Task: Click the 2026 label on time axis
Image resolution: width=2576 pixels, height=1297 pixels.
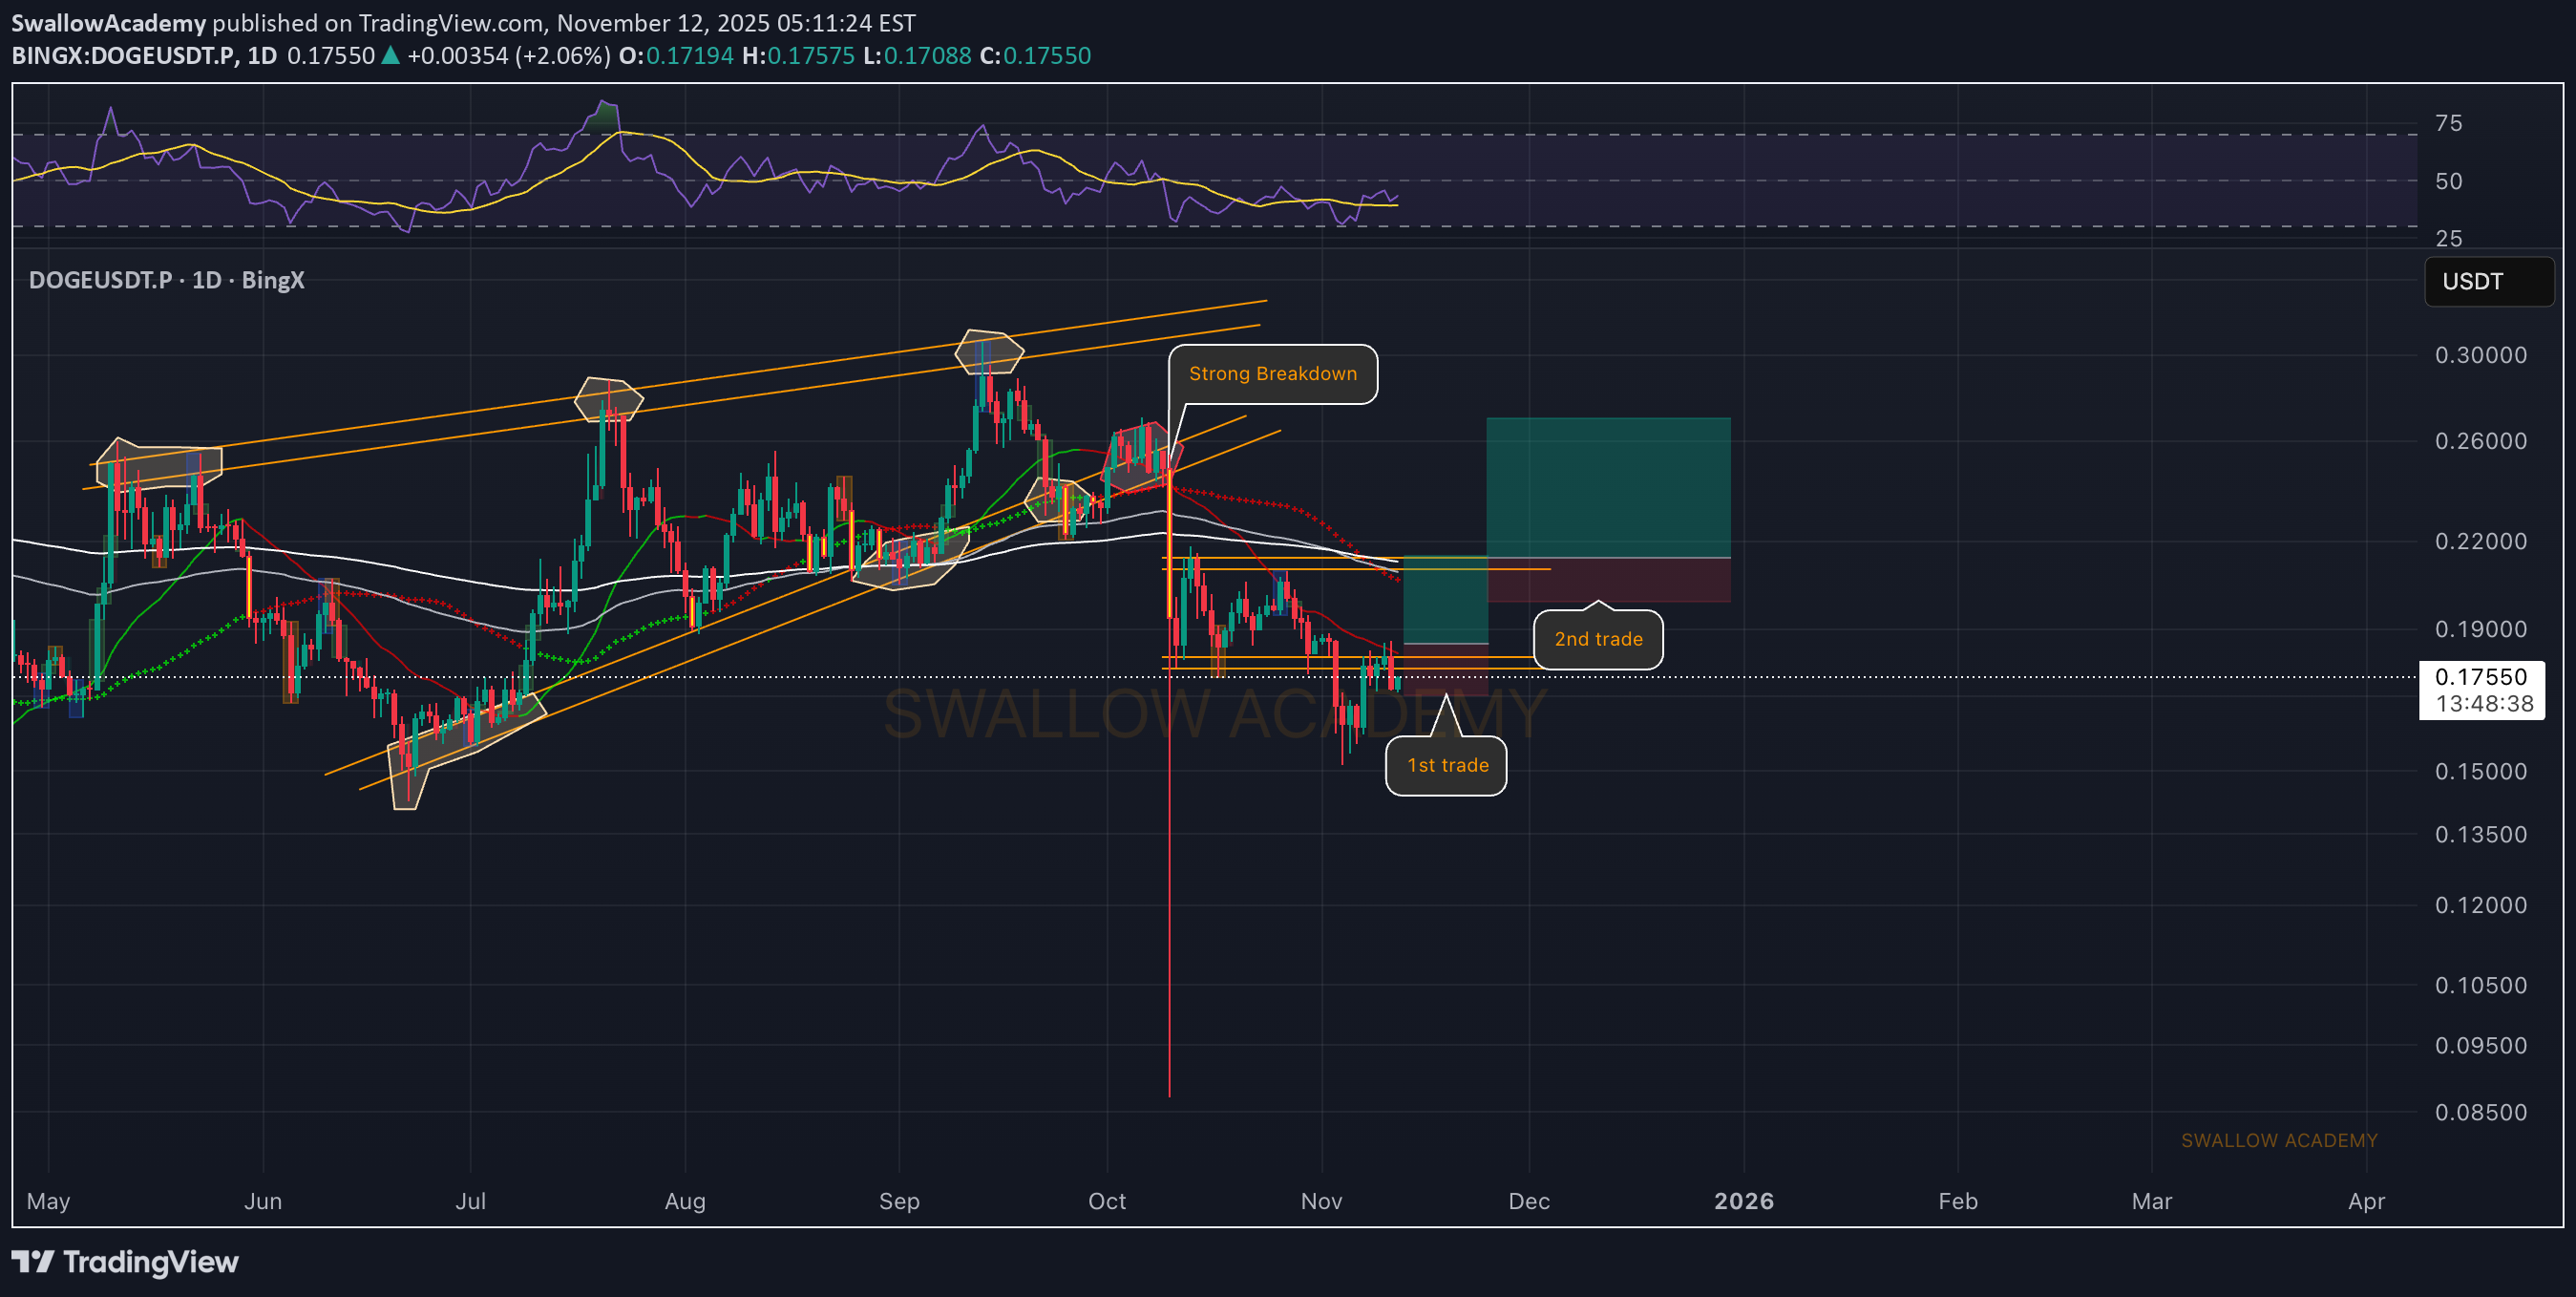Action: [1743, 1201]
